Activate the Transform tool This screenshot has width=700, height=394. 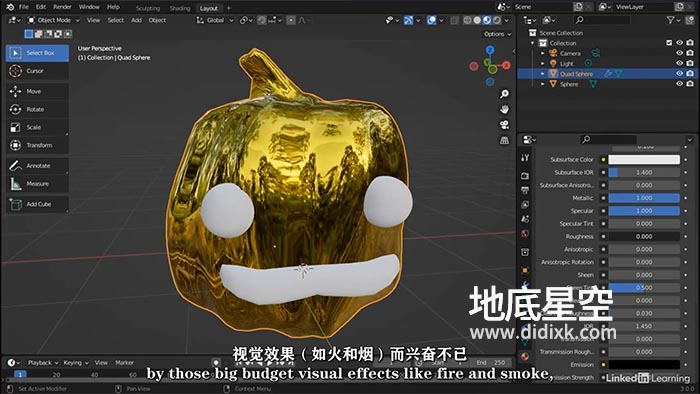click(37, 145)
